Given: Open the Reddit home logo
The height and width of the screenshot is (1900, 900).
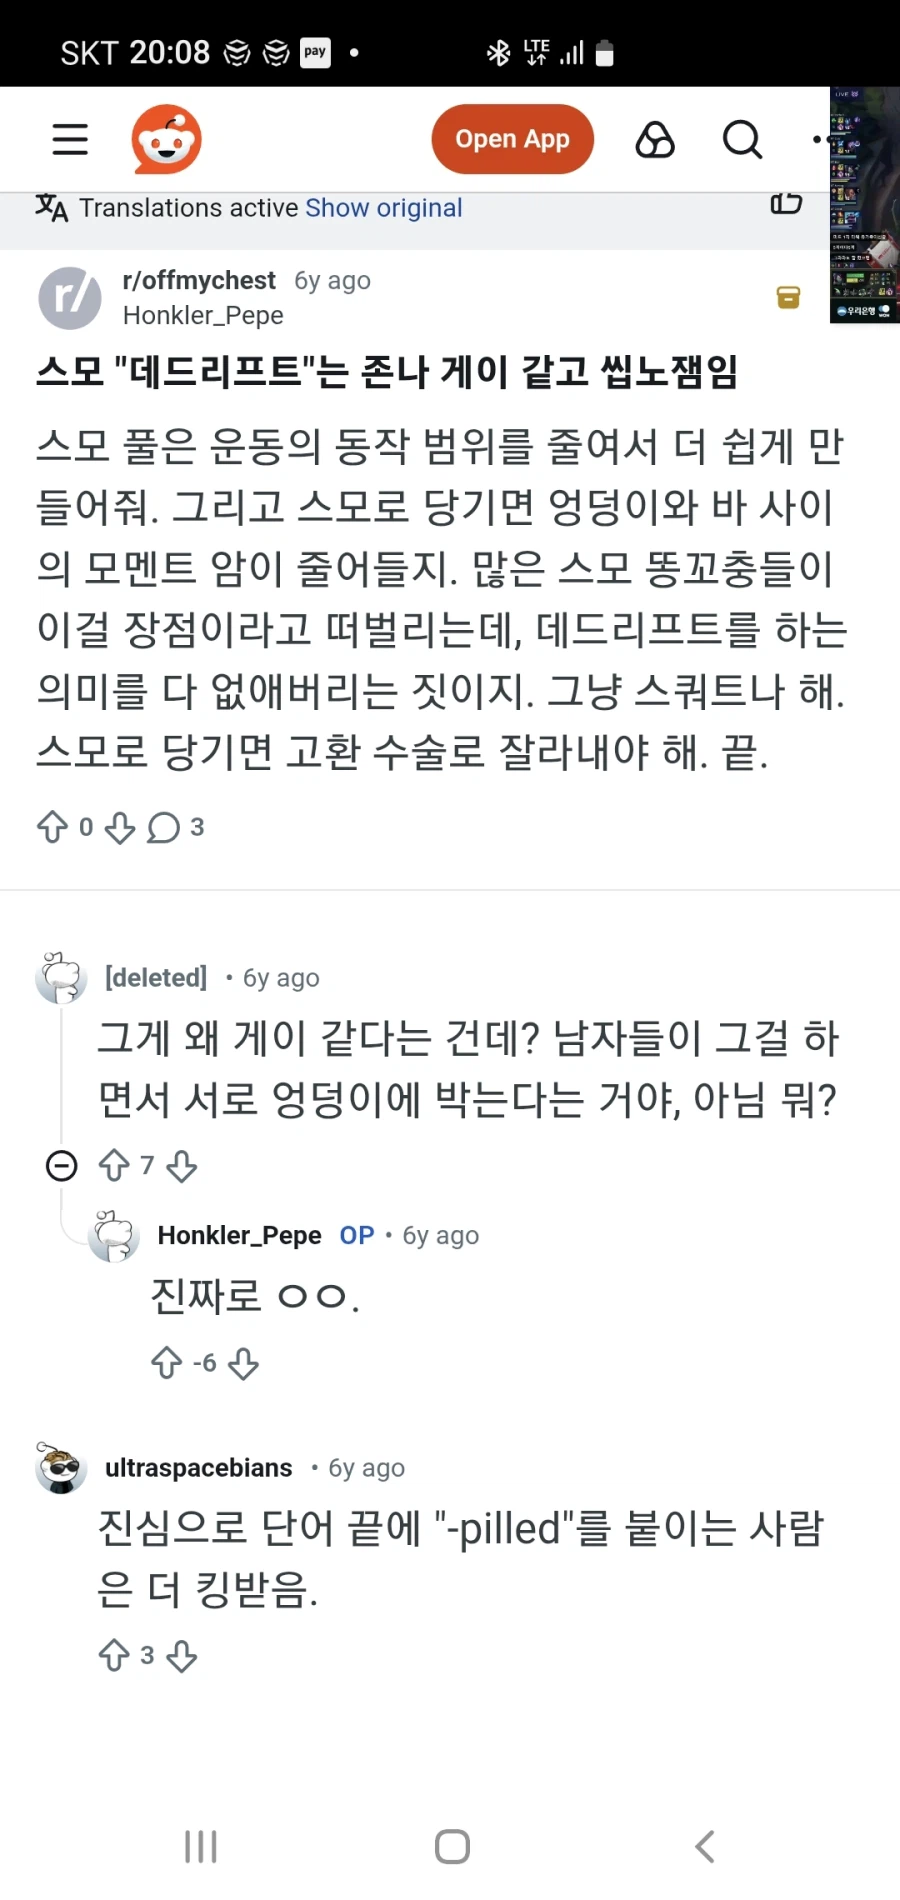Looking at the screenshot, I should tap(166, 139).
